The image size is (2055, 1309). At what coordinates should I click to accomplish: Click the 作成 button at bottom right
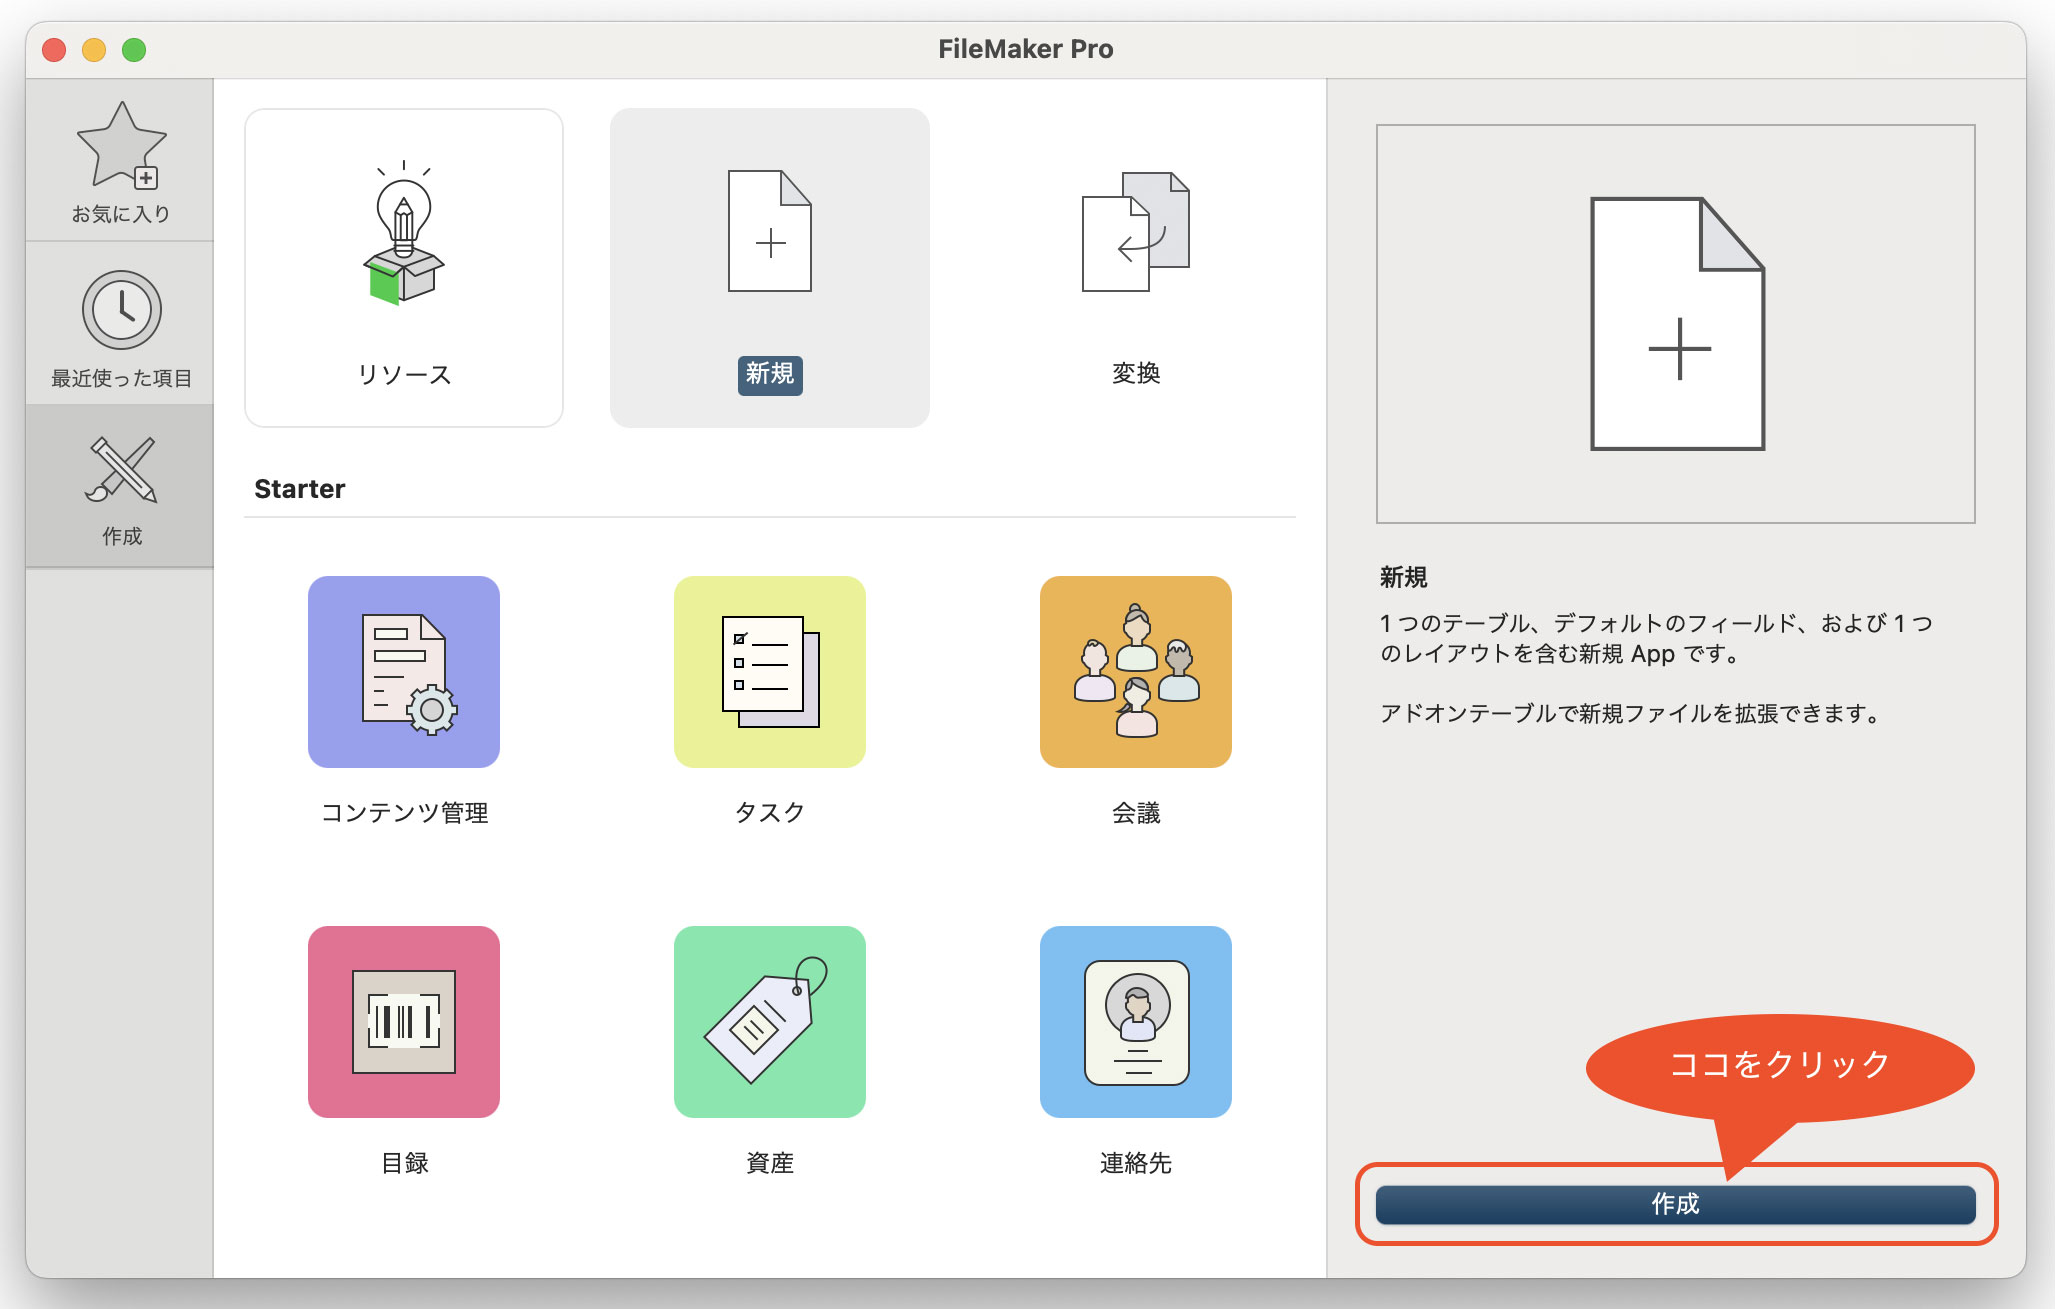point(1676,1204)
